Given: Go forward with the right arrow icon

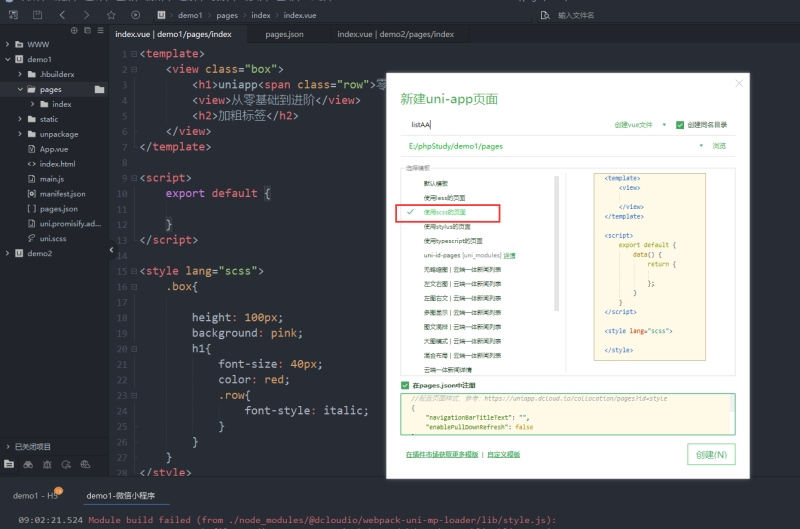Looking at the screenshot, I should pos(86,15).
